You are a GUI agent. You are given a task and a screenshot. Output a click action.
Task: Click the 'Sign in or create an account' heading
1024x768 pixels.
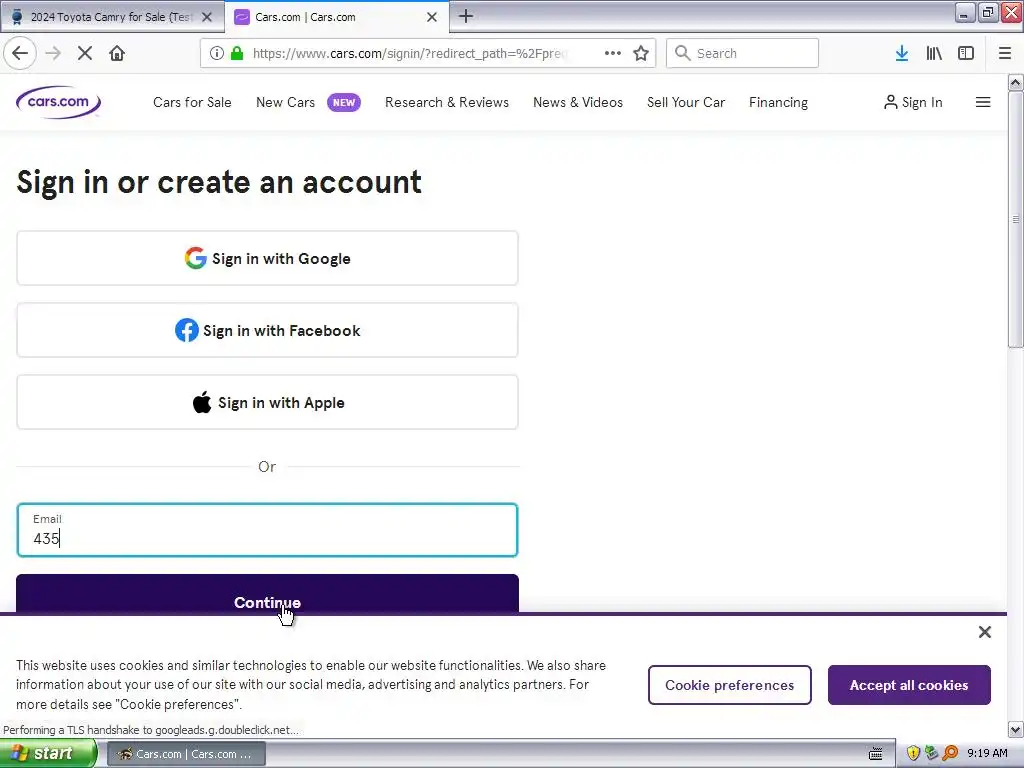(219, 182)
